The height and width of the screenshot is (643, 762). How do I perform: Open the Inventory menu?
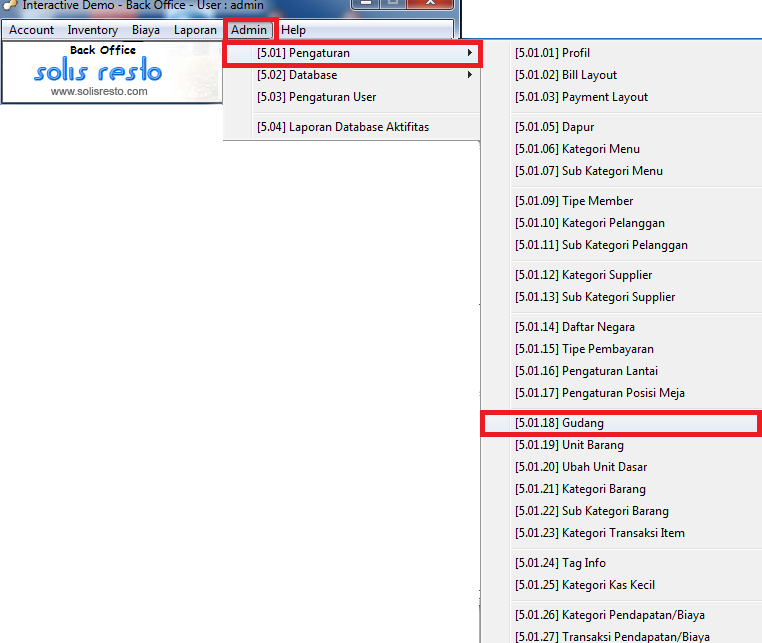(93, 30)
